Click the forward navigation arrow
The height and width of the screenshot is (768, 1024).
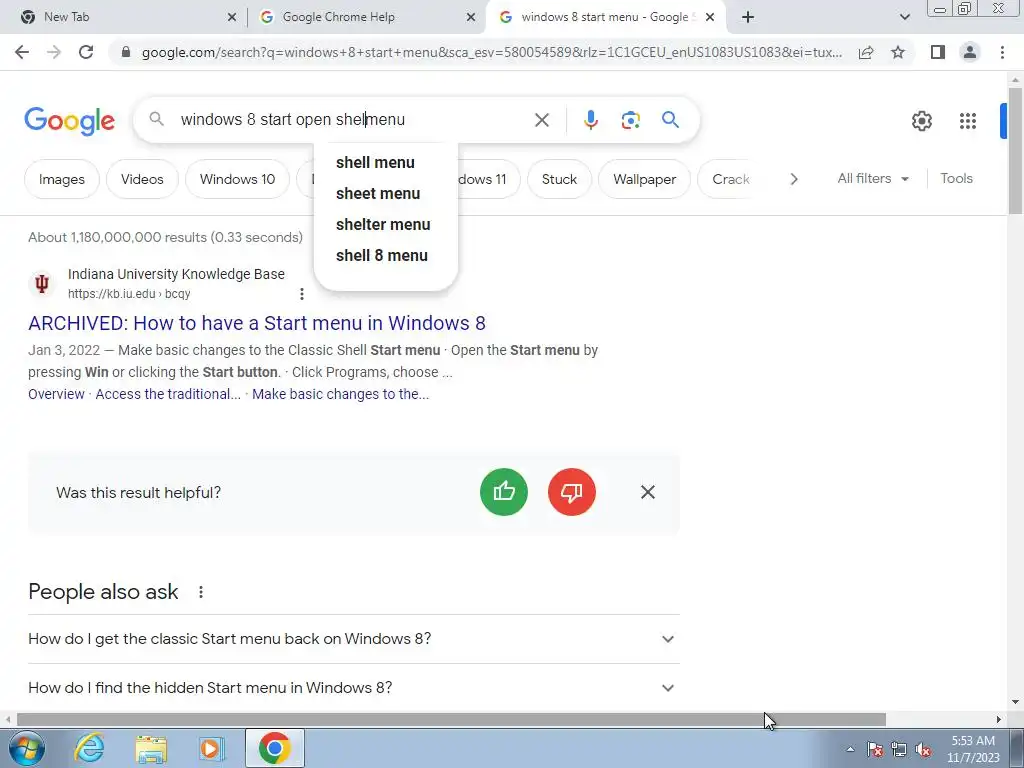coord(54,52)
